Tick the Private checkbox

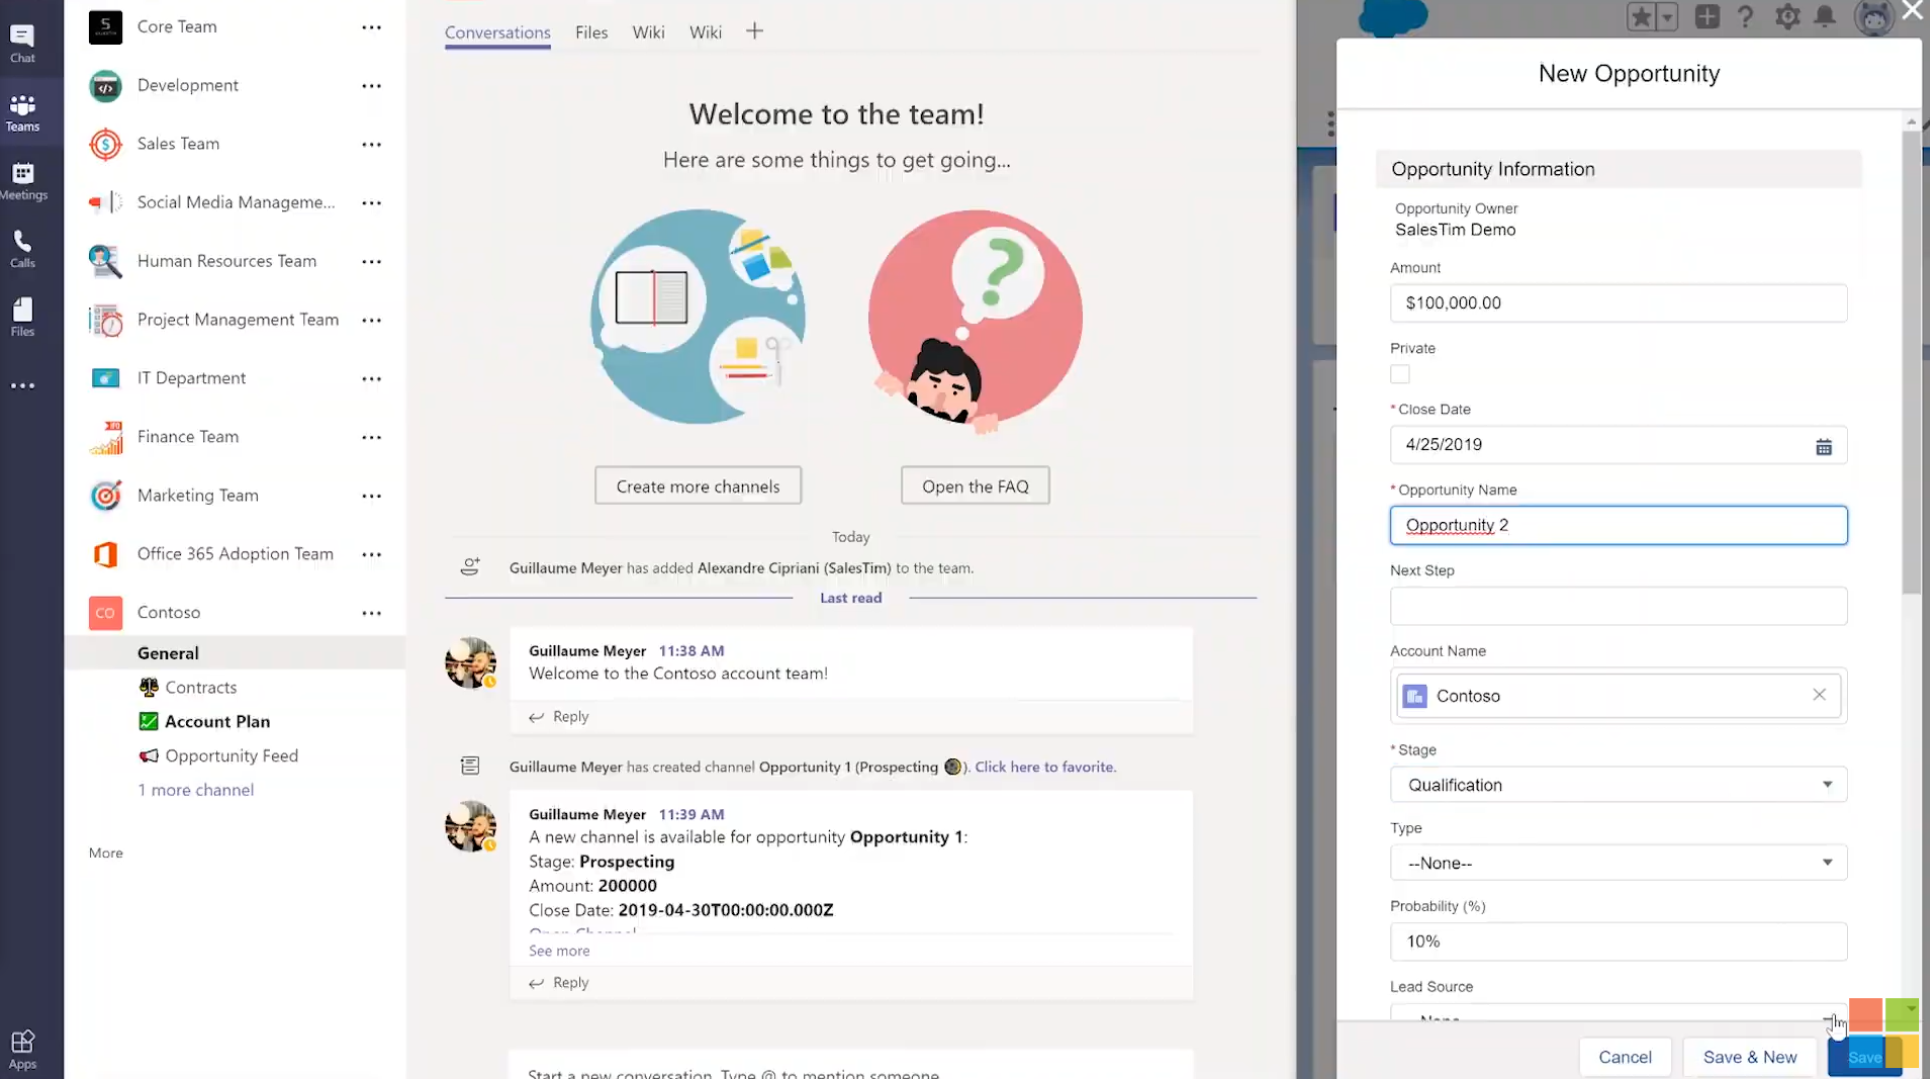[1400, 374]
